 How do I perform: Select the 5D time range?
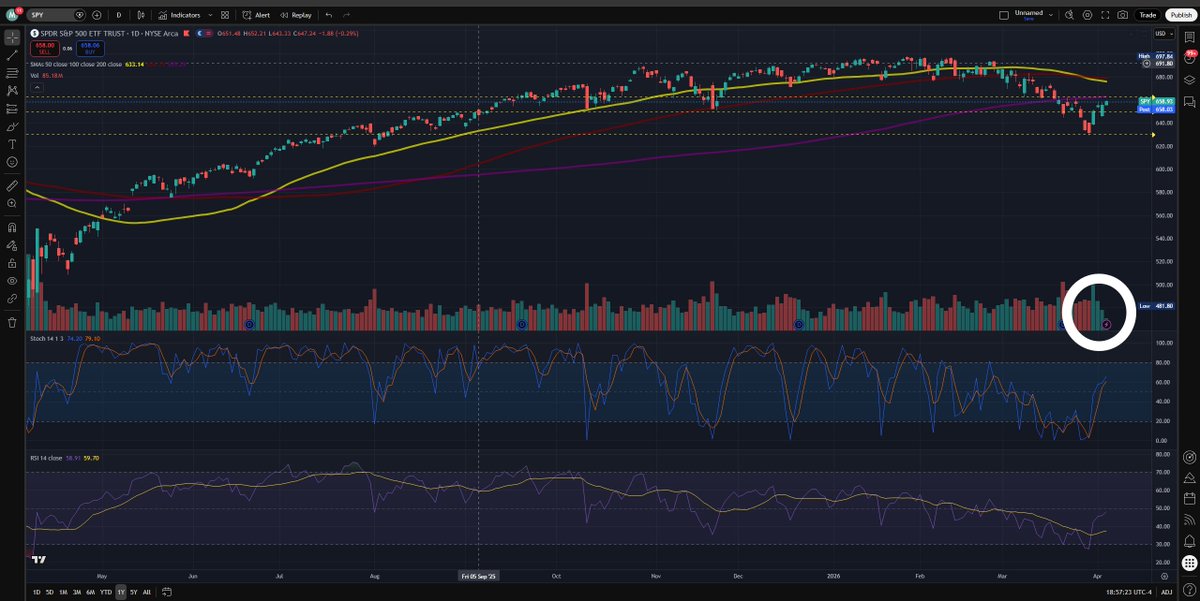50,592
